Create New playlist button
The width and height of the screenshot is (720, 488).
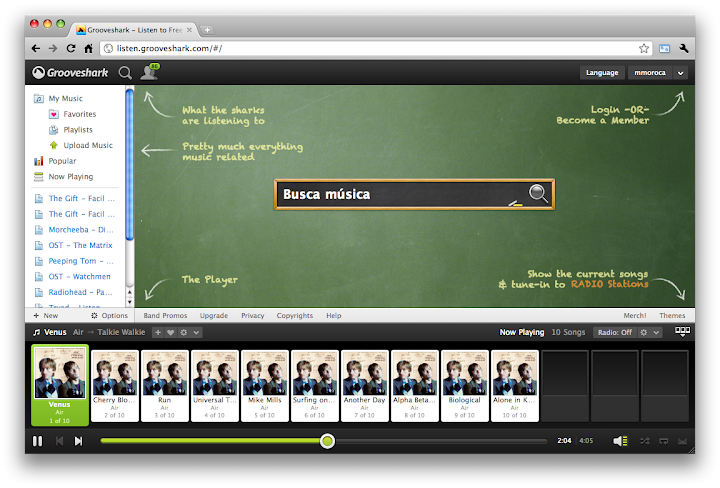coord(46,315)
